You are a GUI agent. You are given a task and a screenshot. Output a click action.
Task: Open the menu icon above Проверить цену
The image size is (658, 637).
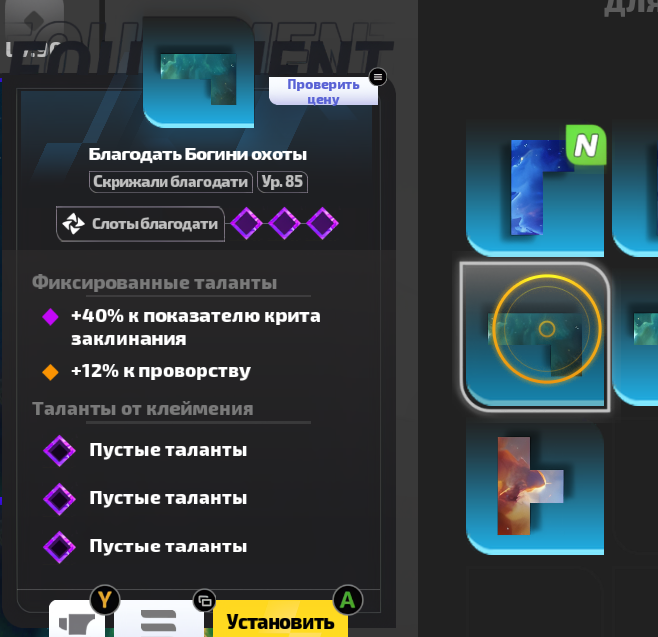(378, 77)
